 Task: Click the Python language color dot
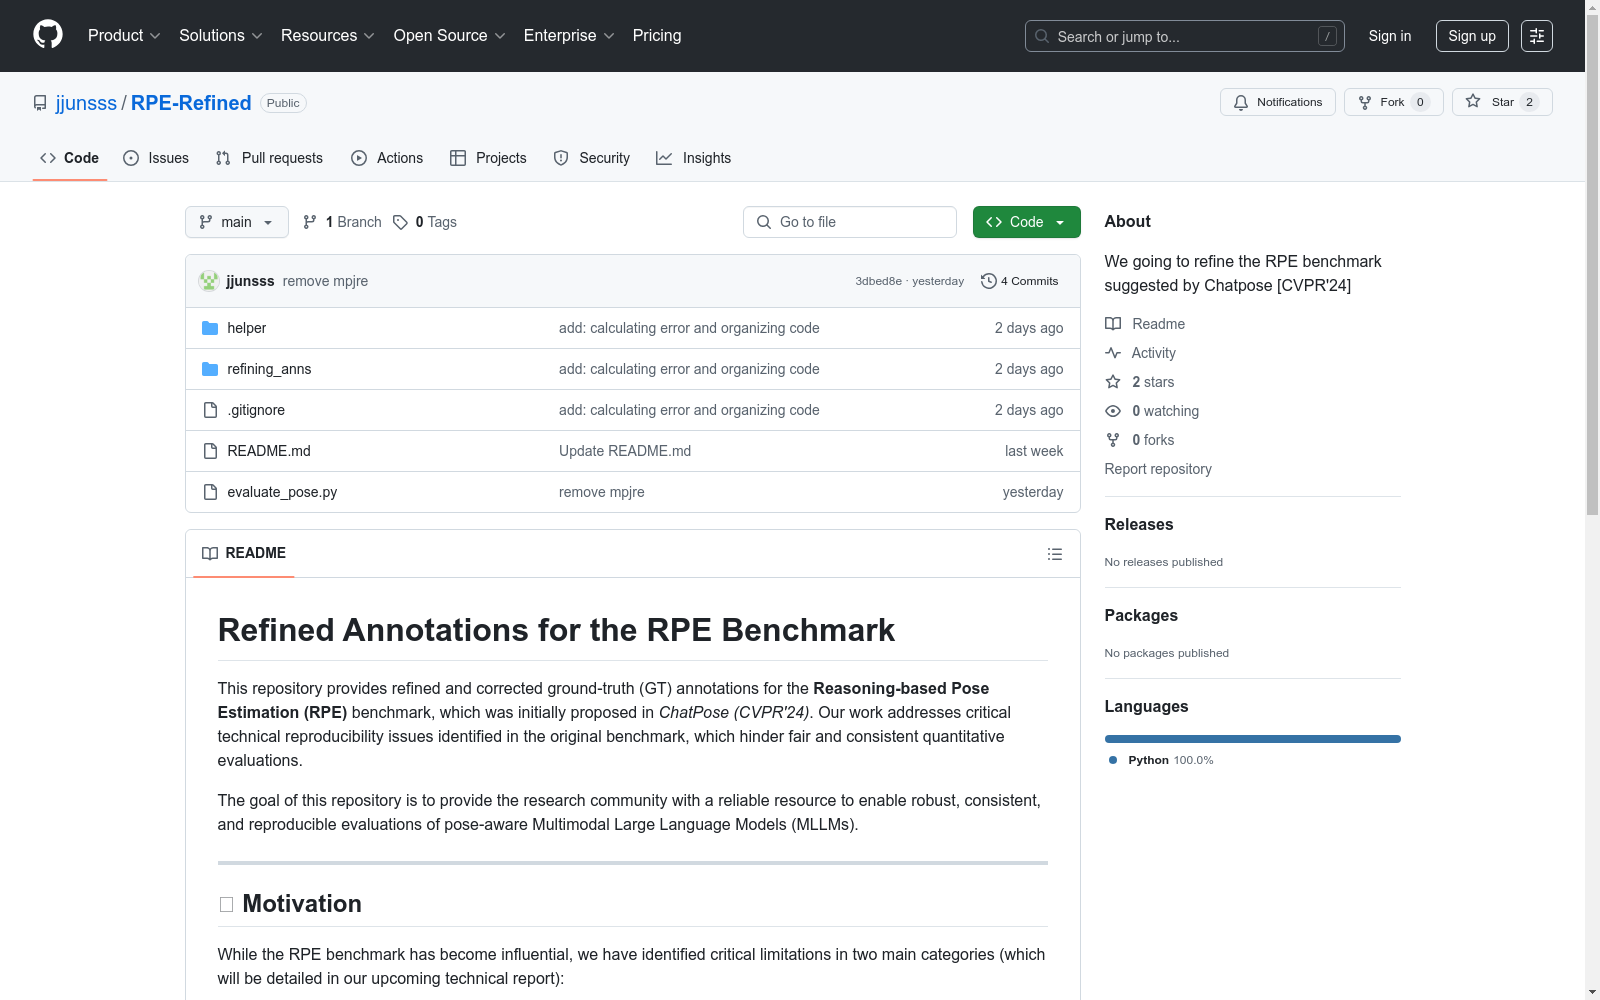(x=1113, y=760)
